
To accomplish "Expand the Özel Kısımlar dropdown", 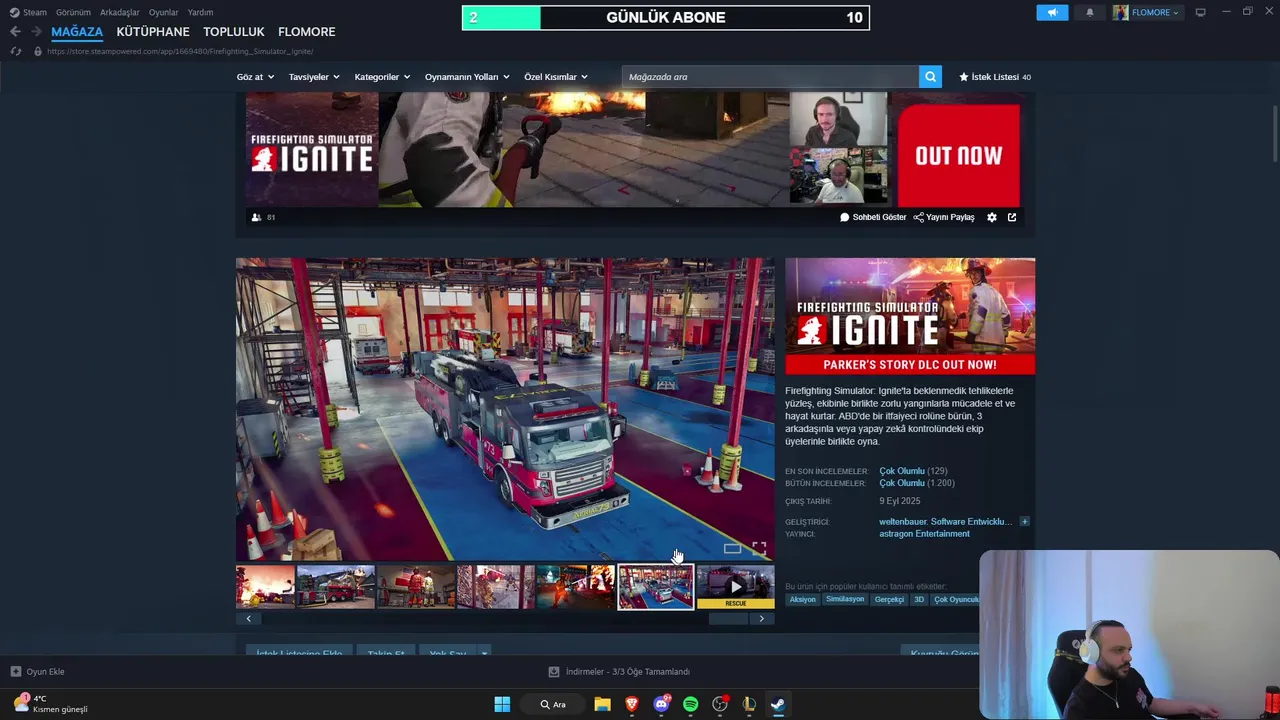I will pos(556,77).
